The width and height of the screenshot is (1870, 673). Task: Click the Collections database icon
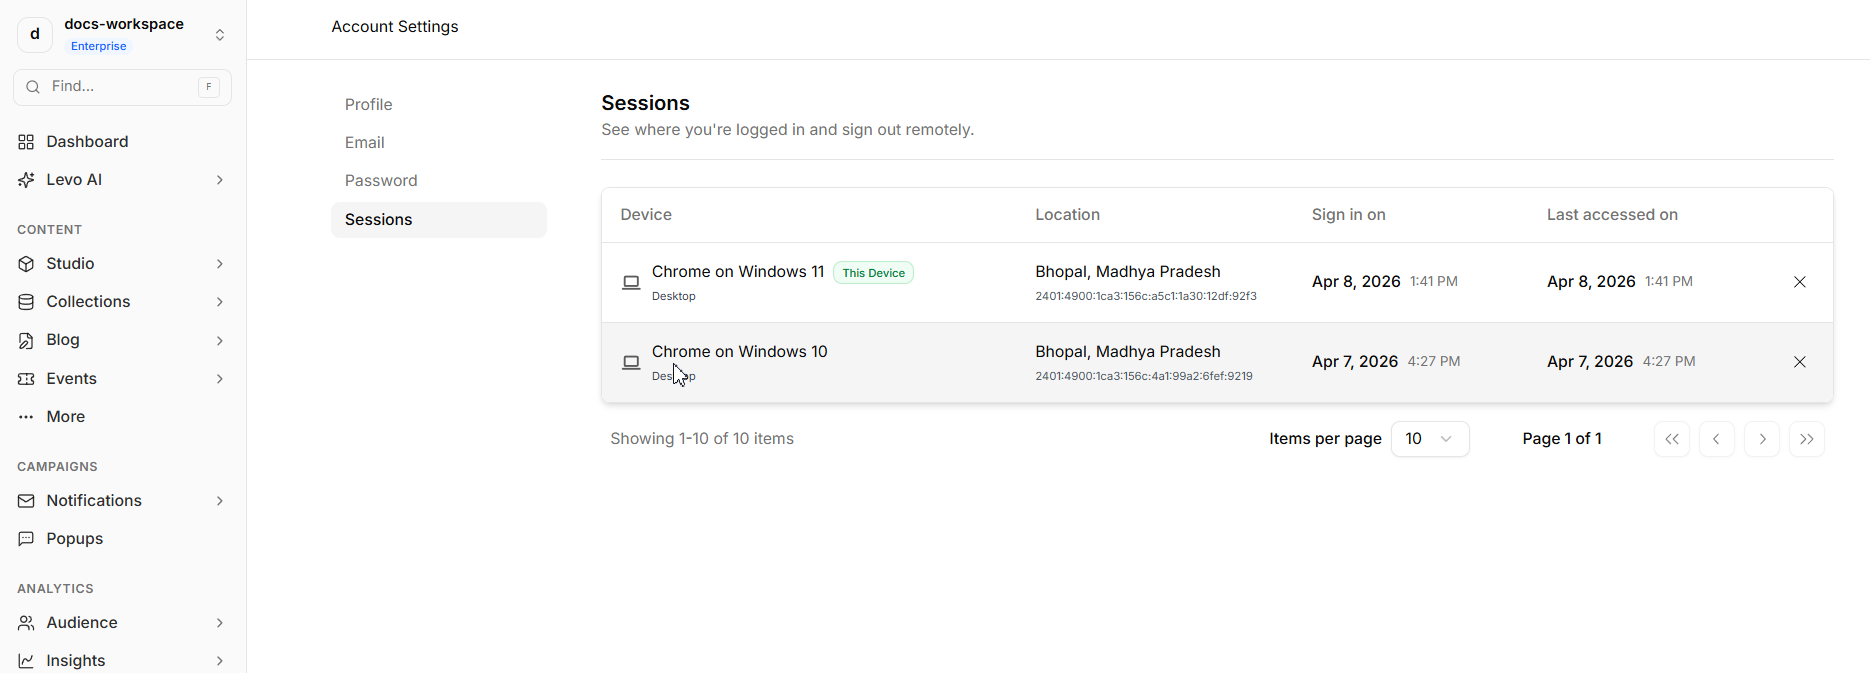click(x=26, y=302)
